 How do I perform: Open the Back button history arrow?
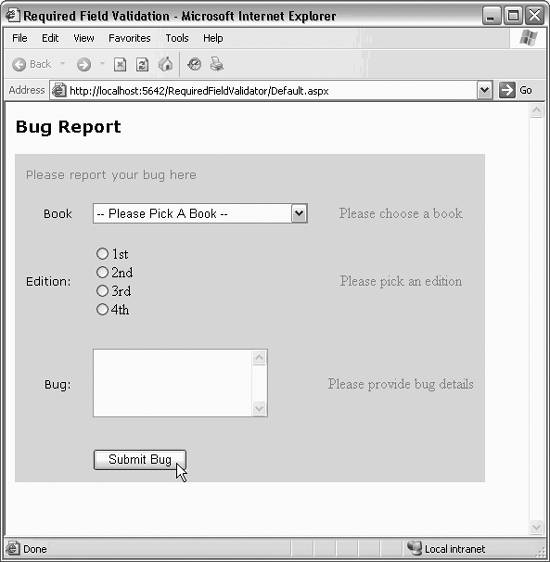pyautogui.click(x=62, y=64)
